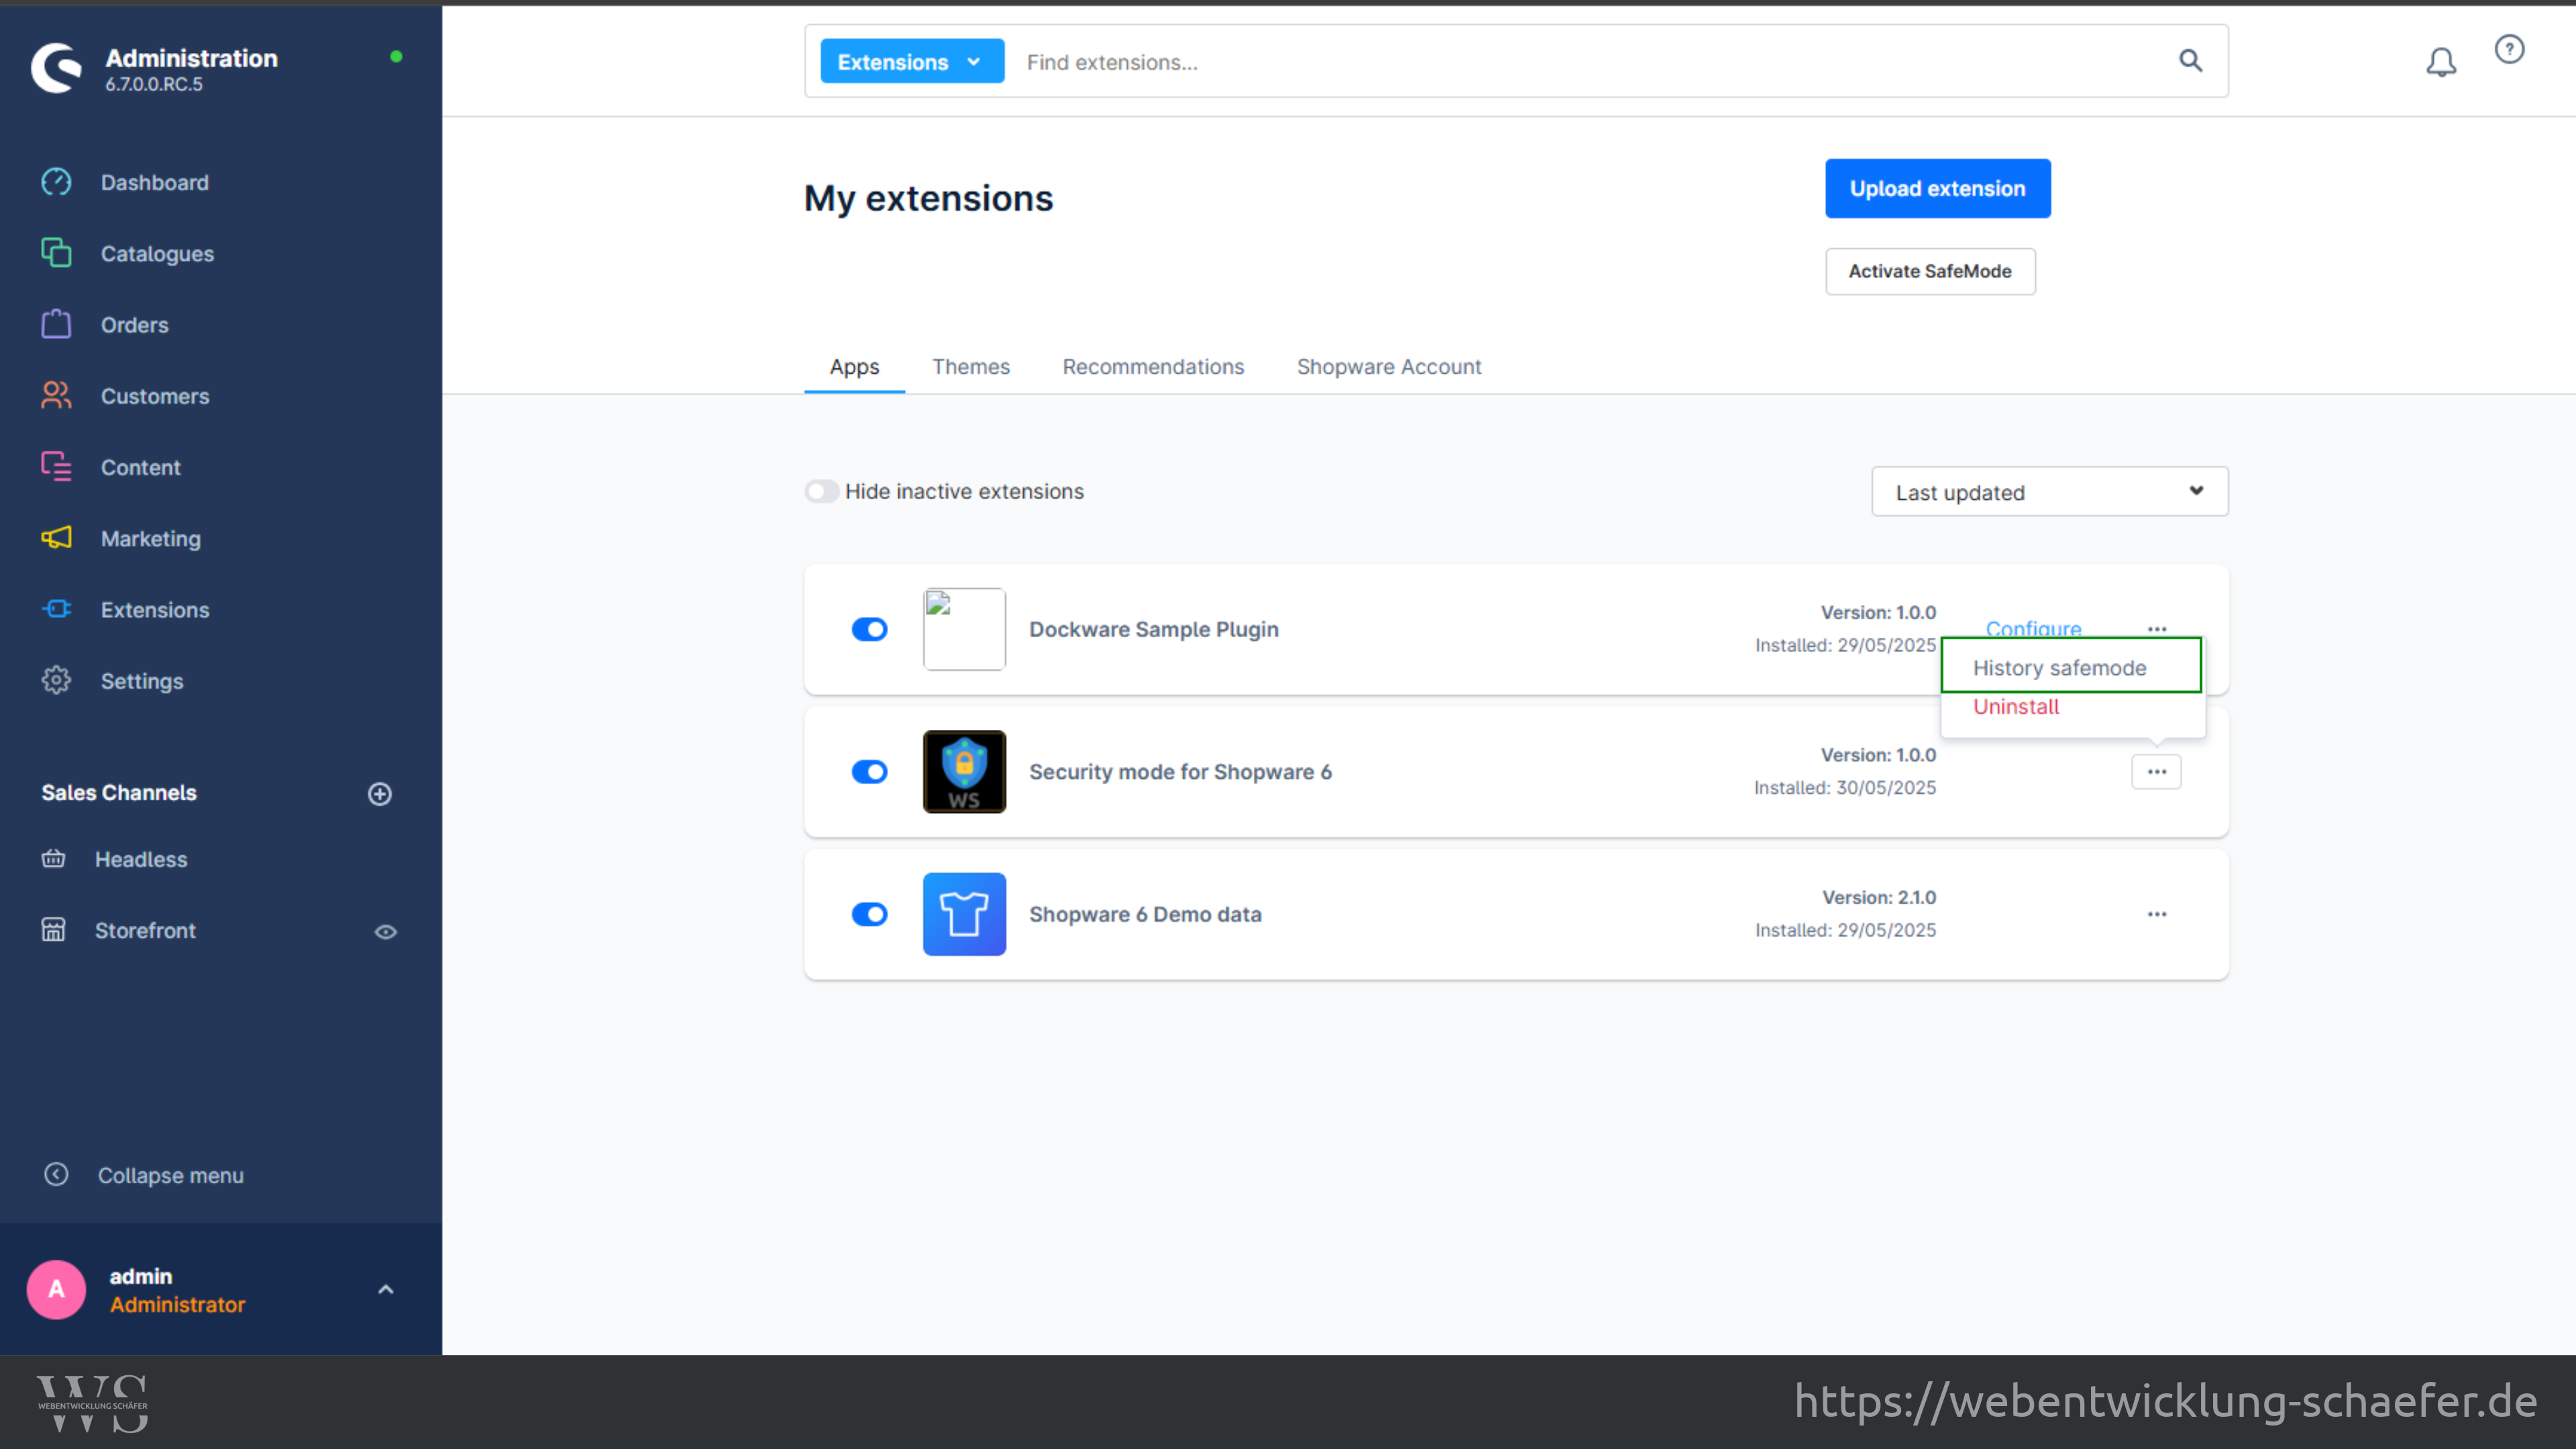This screenshot has width=2576, height=1449.
Task: Click the Headless basket icon
Action: 53,859
